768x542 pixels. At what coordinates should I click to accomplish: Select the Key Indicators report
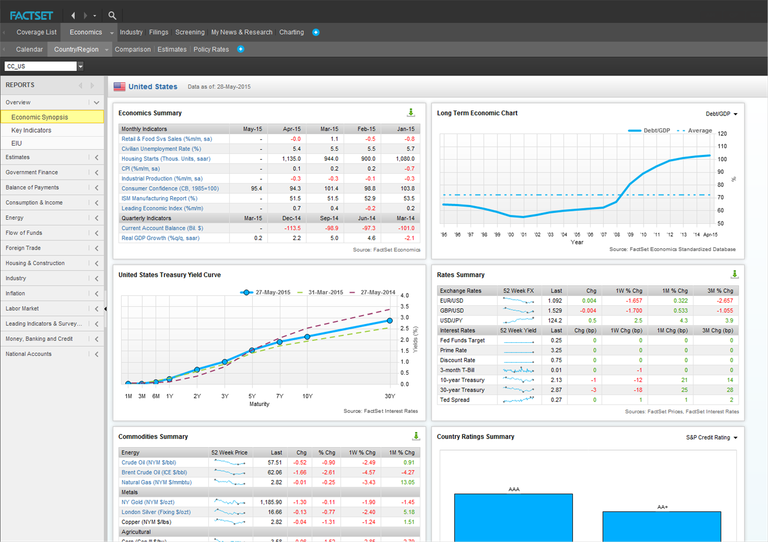point(52,130)
